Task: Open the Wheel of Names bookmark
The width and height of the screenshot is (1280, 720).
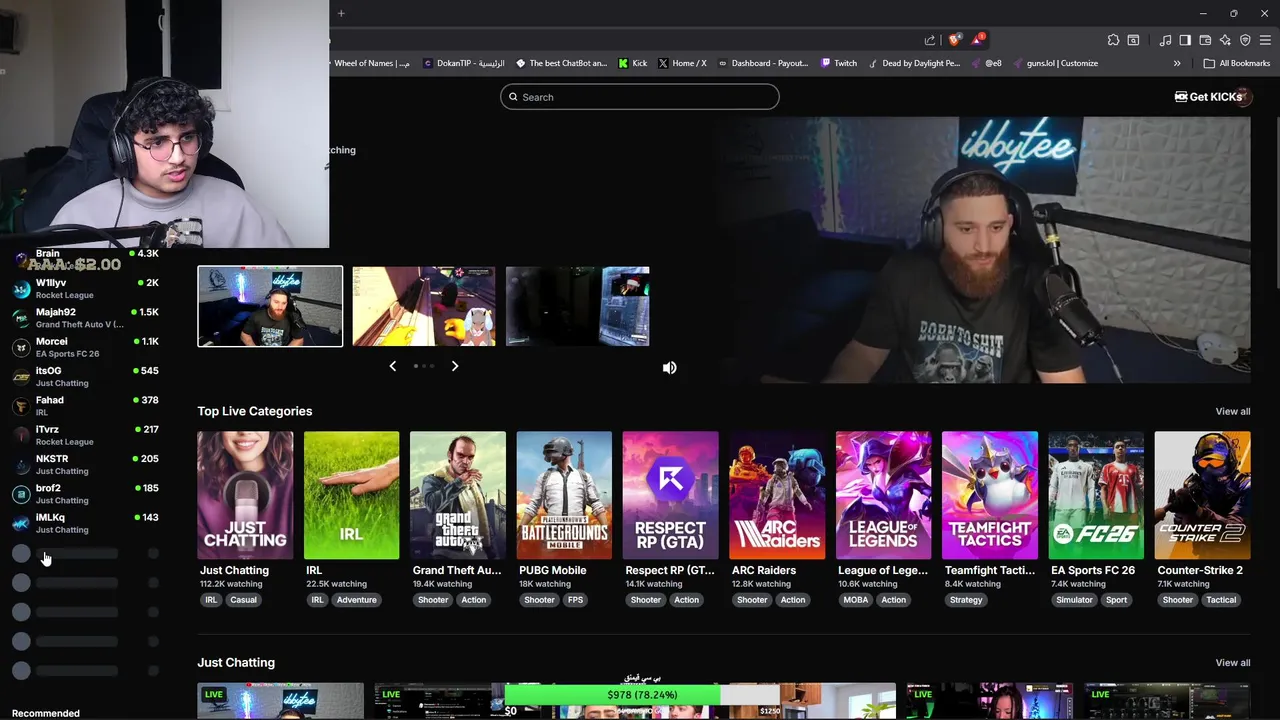Action: 370,63
